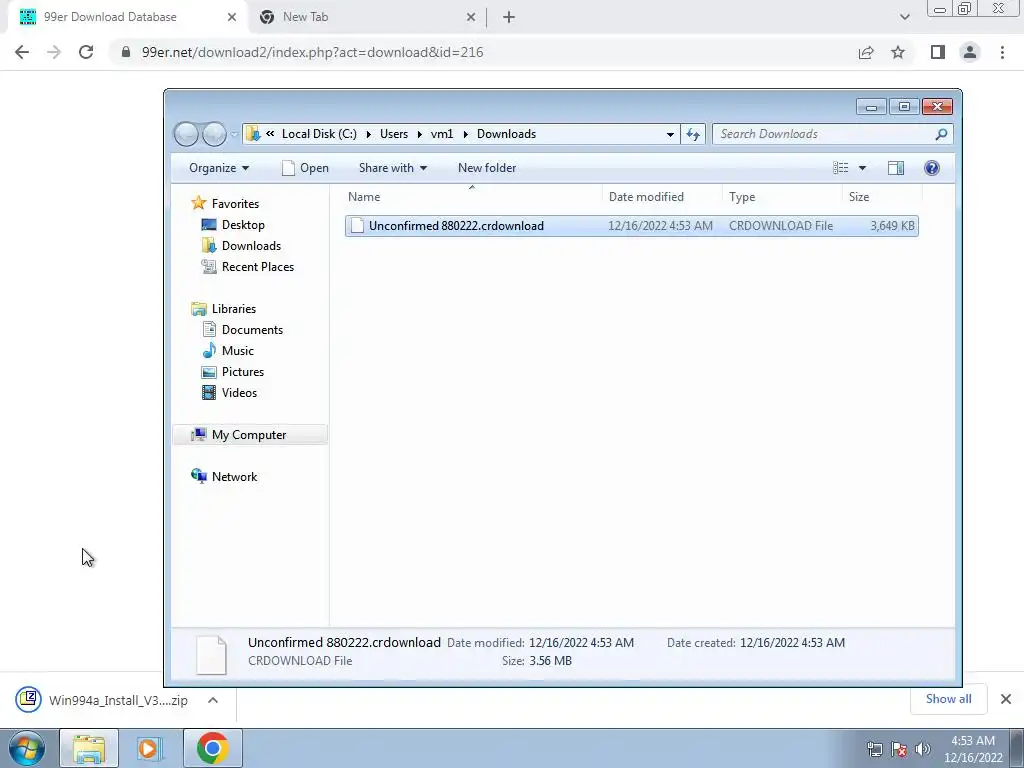This screenshot has width=1024, height=768.
Task: Open a new Chrome tab
Action: pos(509,17)
